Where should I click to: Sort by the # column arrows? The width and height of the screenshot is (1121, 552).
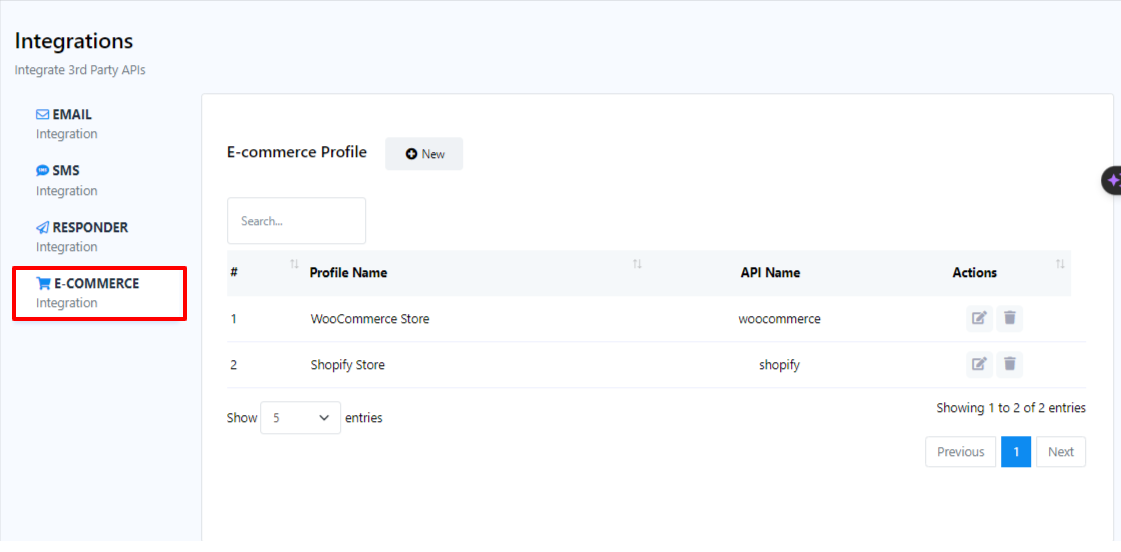(294, 264)
